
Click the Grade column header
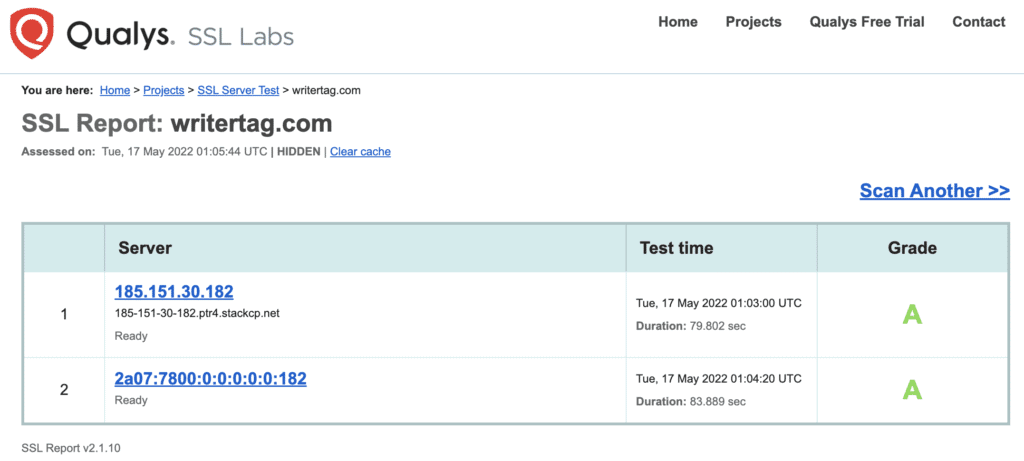[x=912, y=248]
